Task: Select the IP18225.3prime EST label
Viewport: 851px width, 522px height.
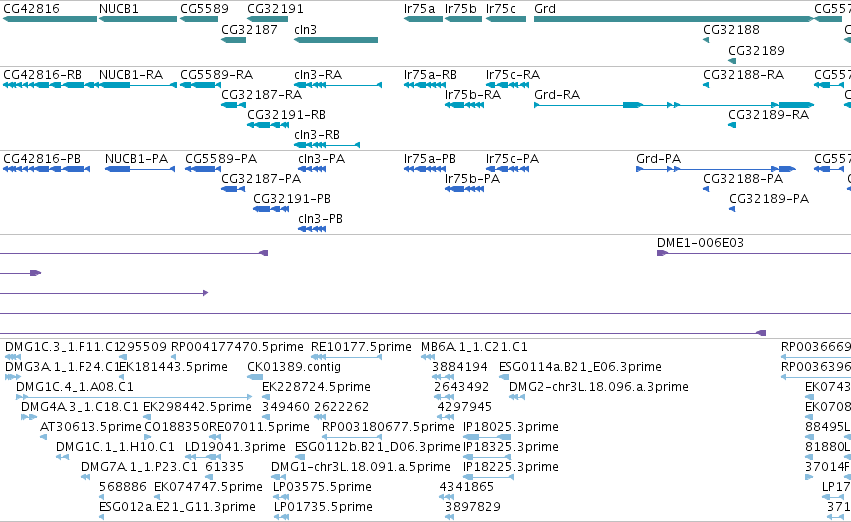Action: 511,467
